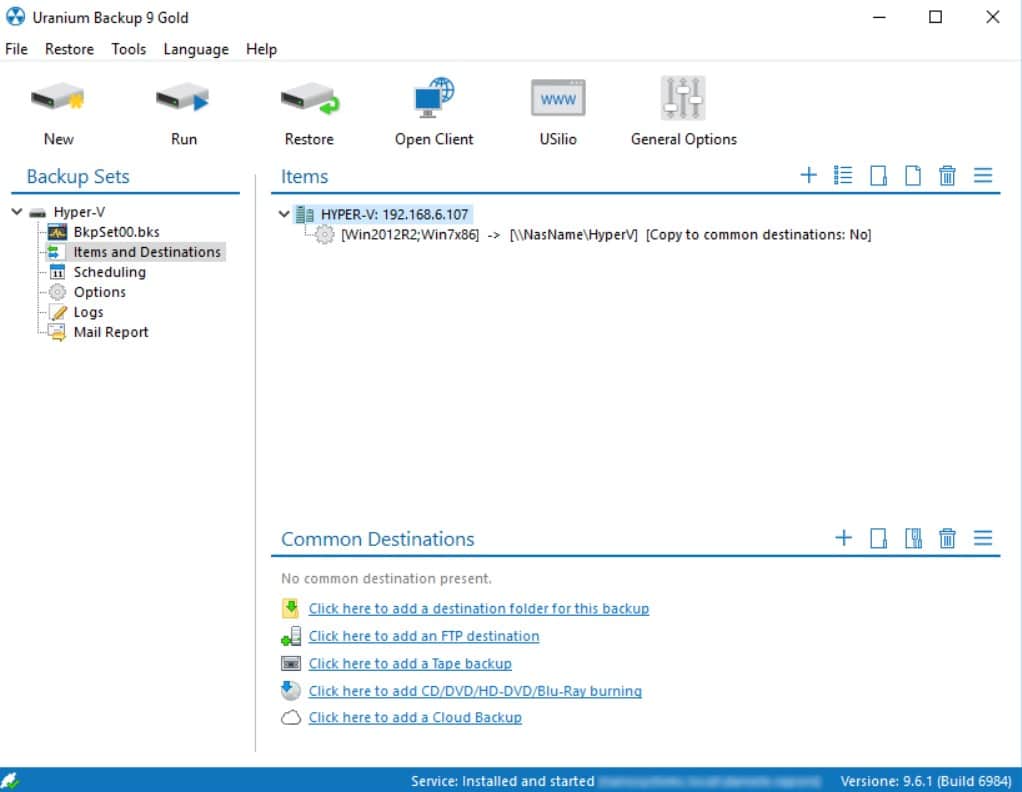
Task: Click add a Cloud Backup link
Action: [x=416, y=717]
